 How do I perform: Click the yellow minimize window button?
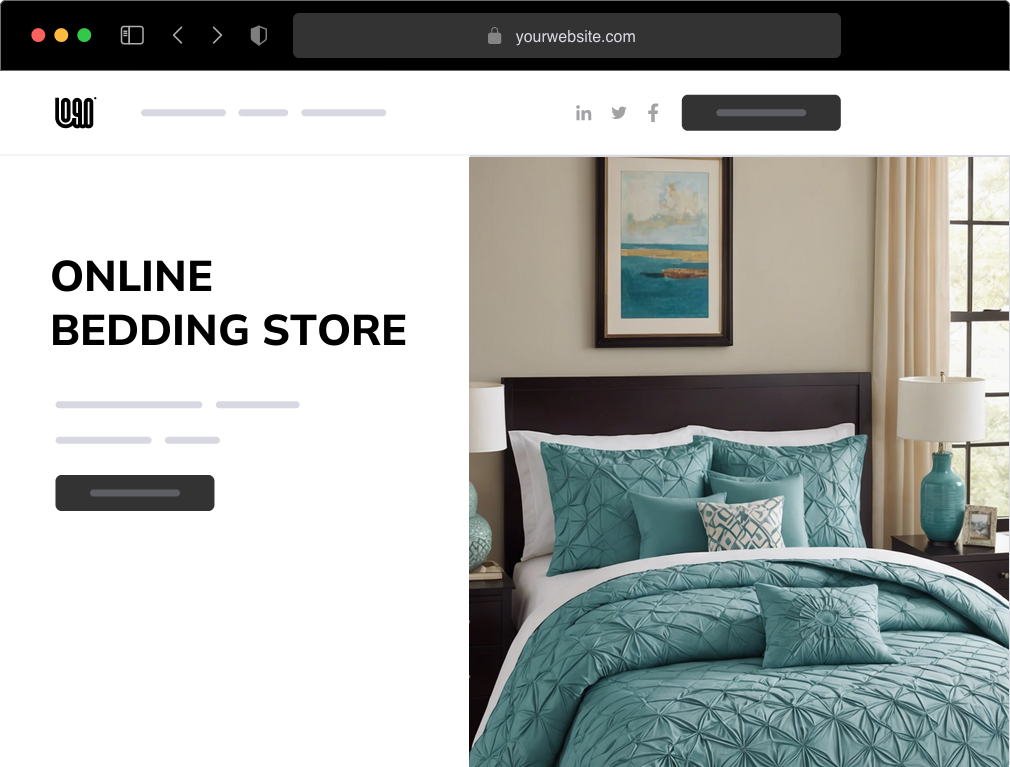tap(61, 35)
